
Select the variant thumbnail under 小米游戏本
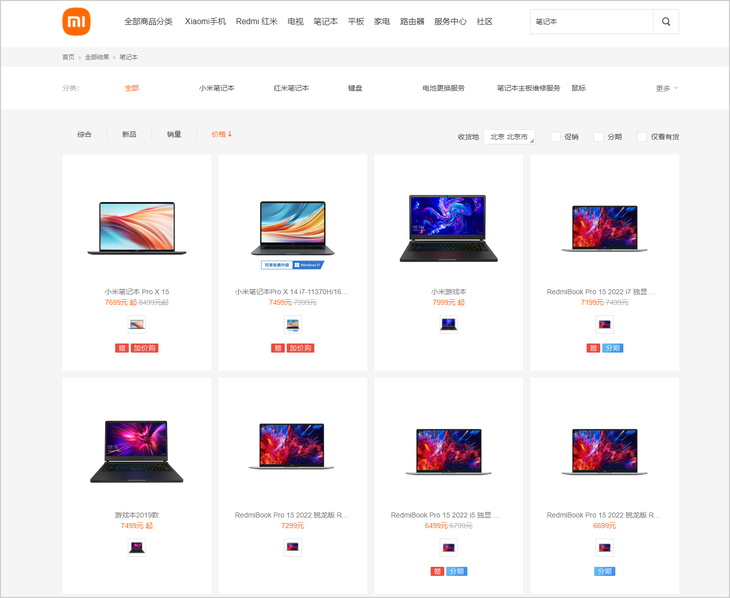[x=449, y=324]
